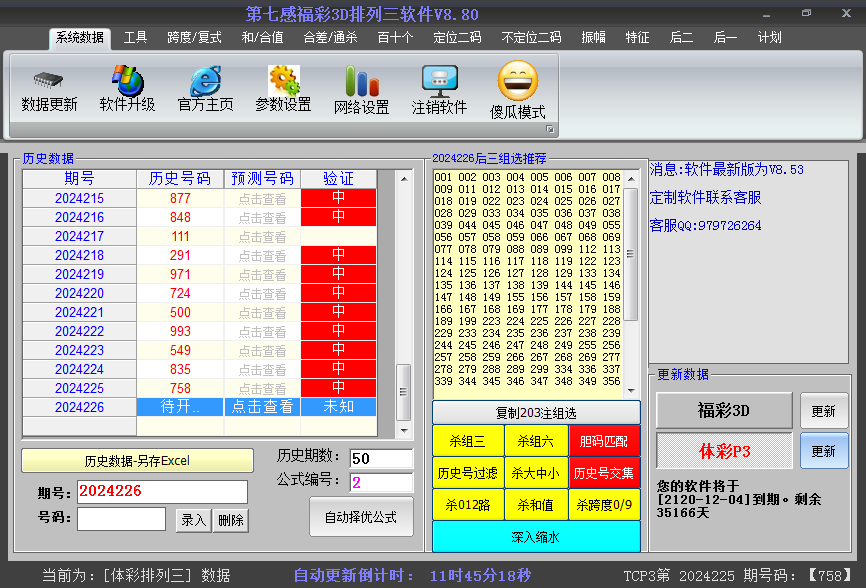
Task: Click the 注销软件 logout icon
Action: coord(439,82)
